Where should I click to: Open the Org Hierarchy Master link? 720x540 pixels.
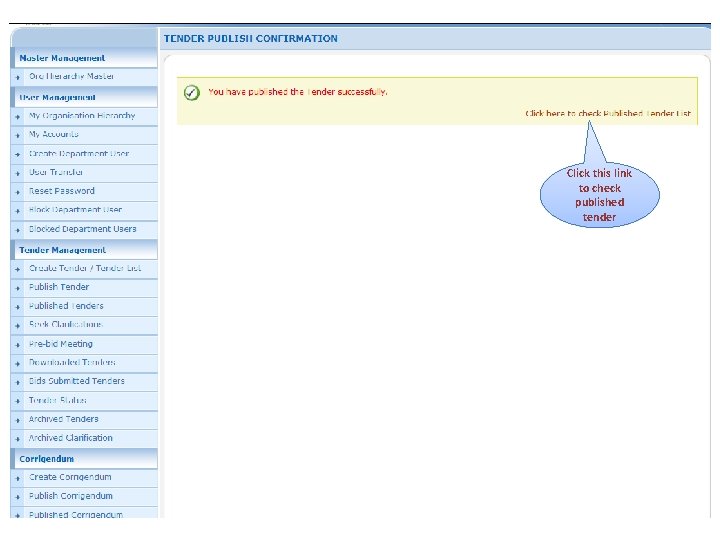click(x=71, y=76)
